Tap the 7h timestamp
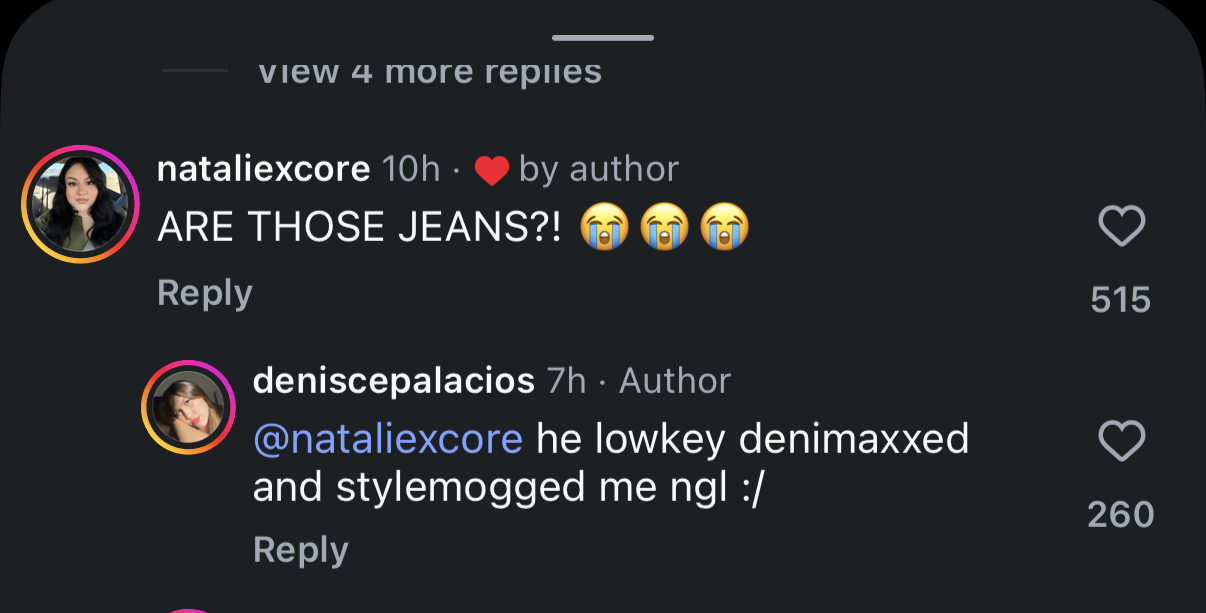Screen dimensions: 1206x613 click(x=566, y=381)
